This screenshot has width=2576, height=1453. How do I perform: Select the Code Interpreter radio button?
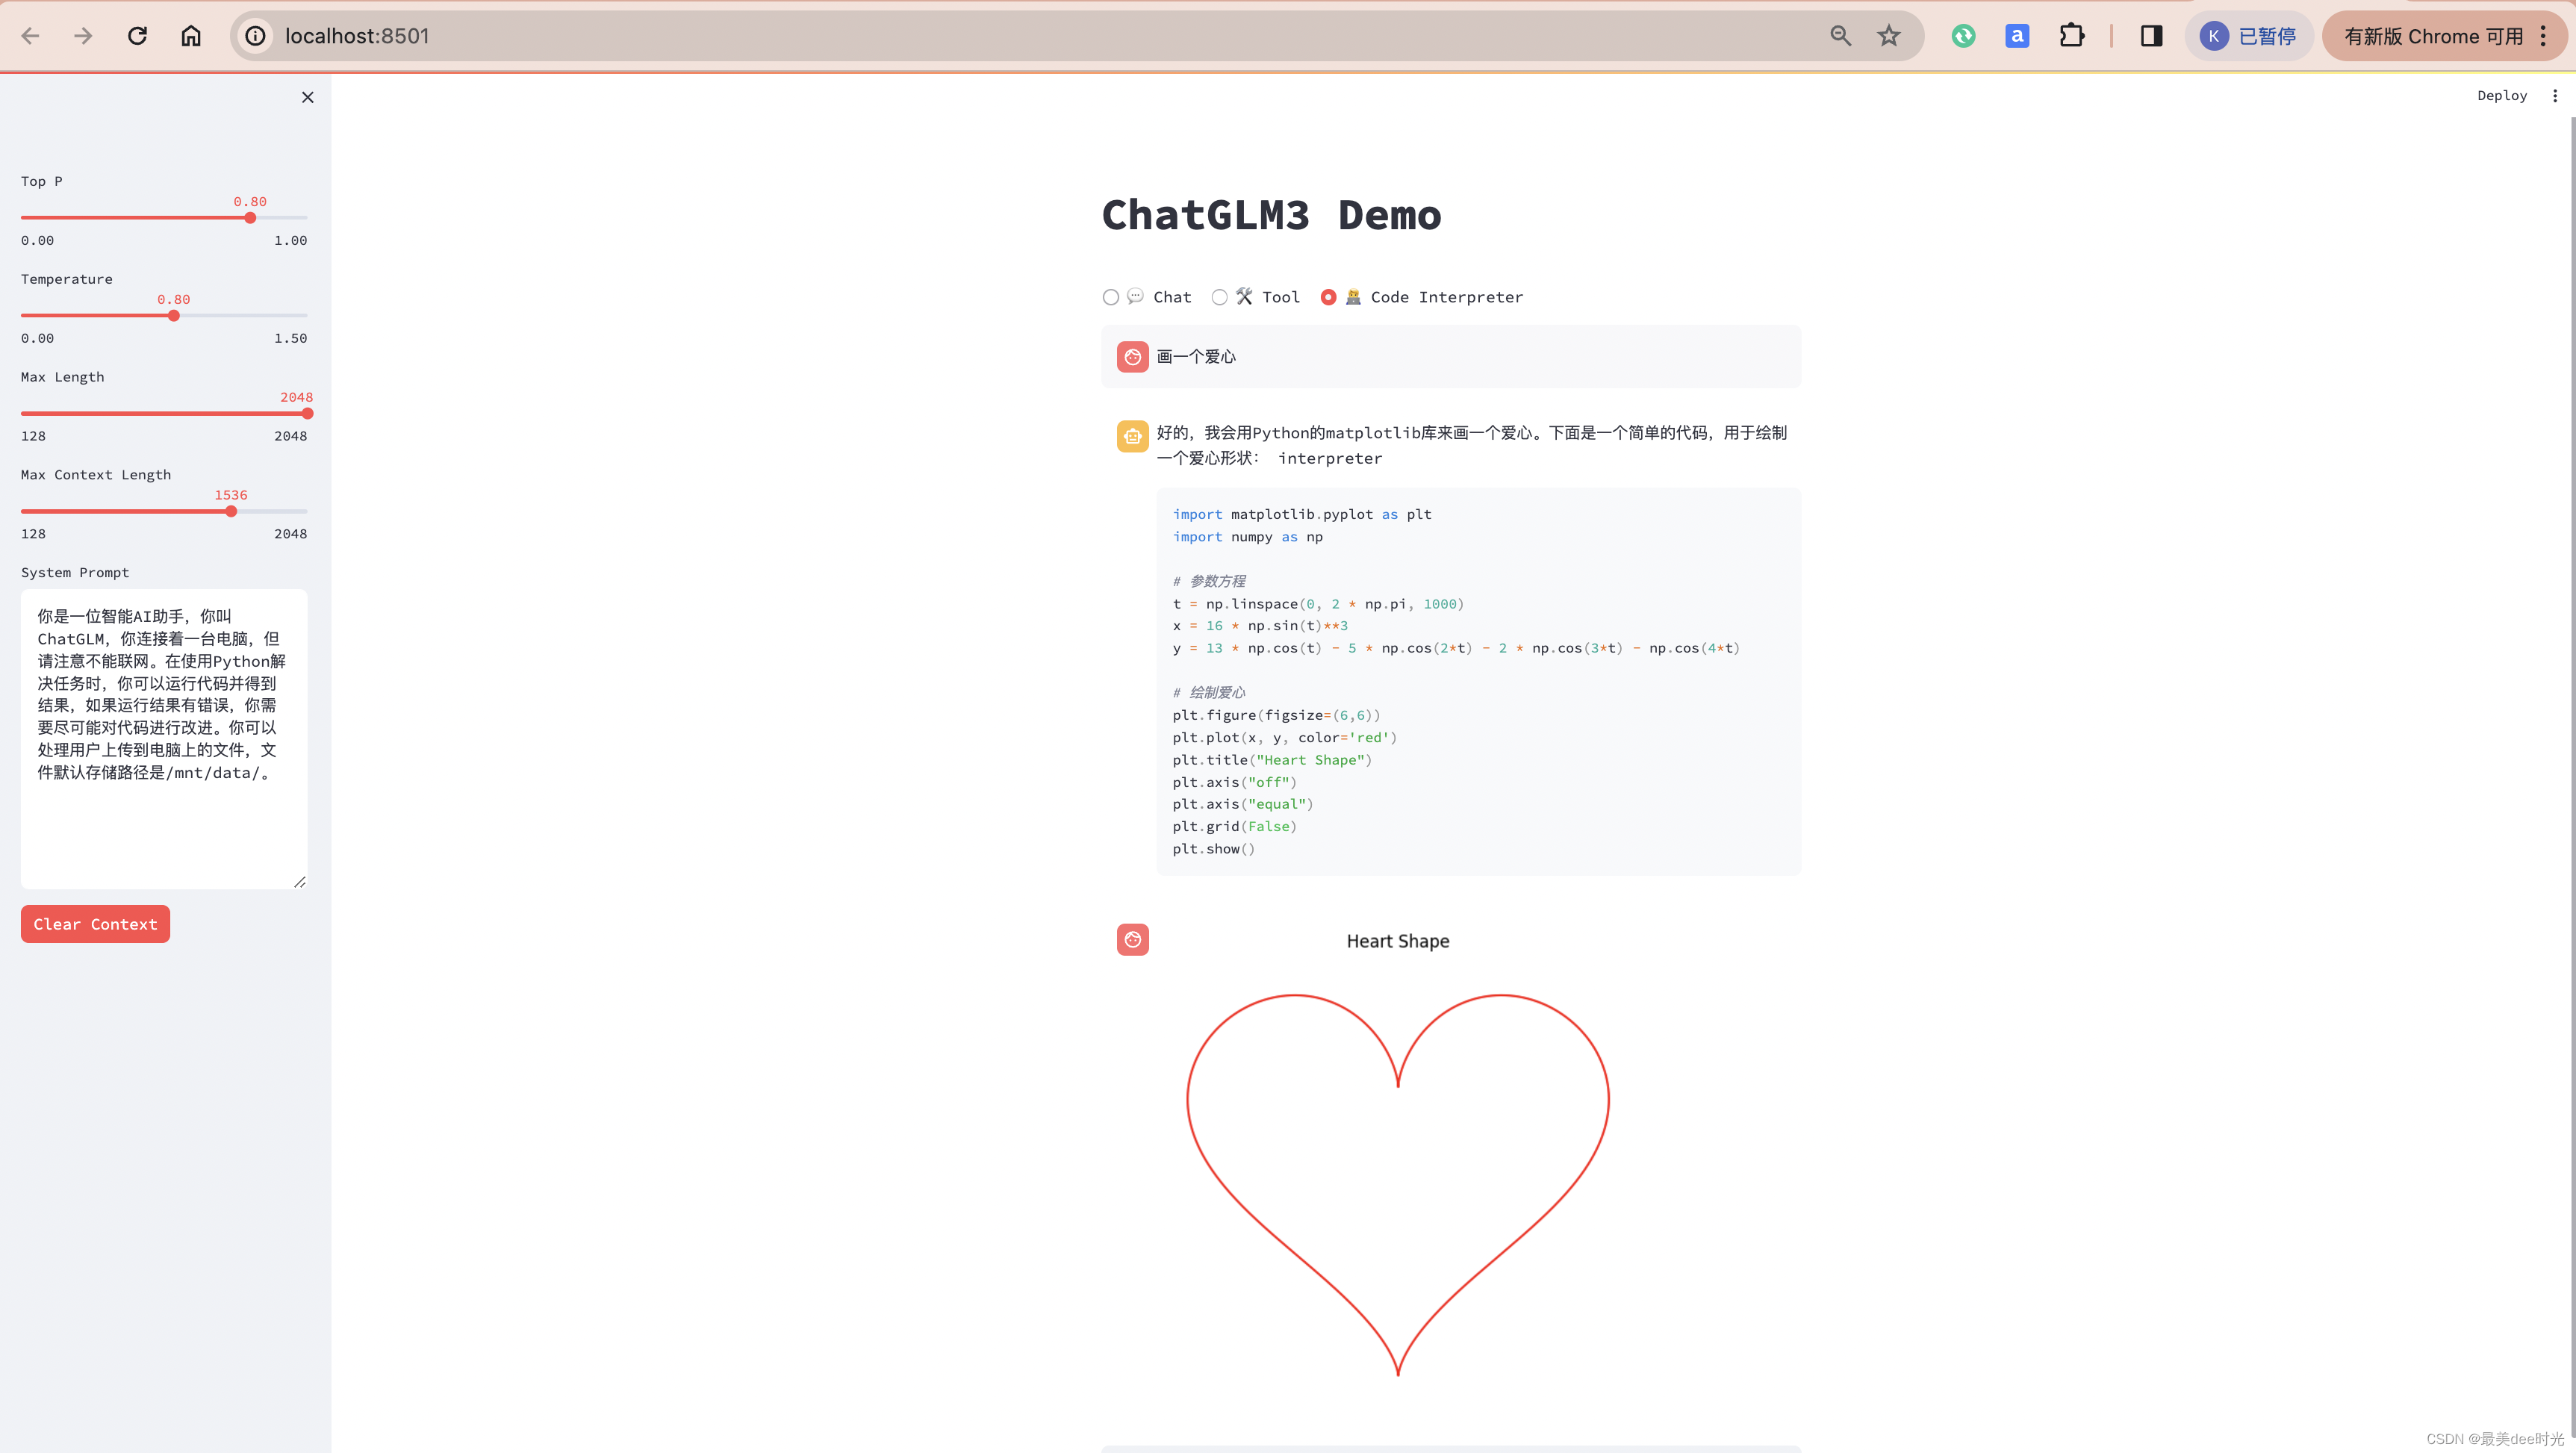tap(1328, 296)
